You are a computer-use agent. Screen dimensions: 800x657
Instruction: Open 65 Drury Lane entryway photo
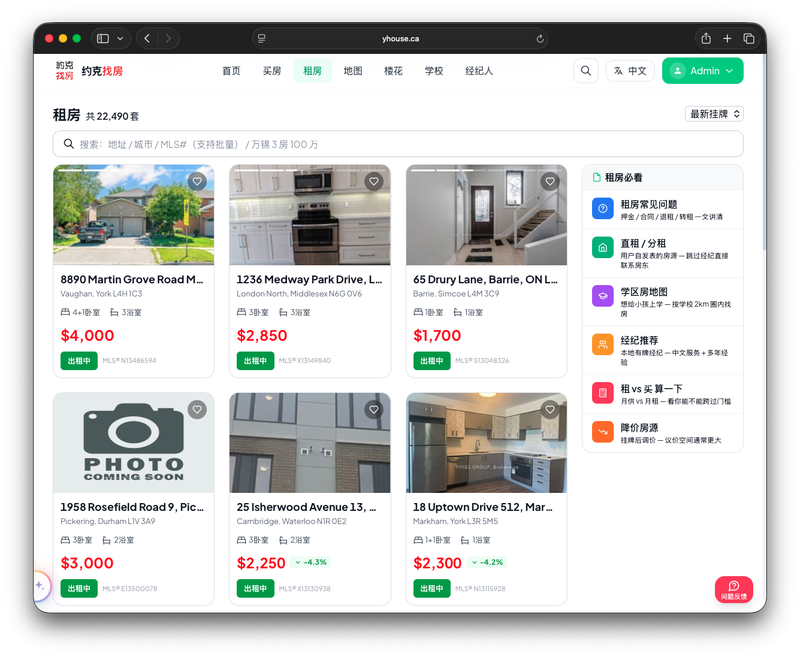(486, 215)
